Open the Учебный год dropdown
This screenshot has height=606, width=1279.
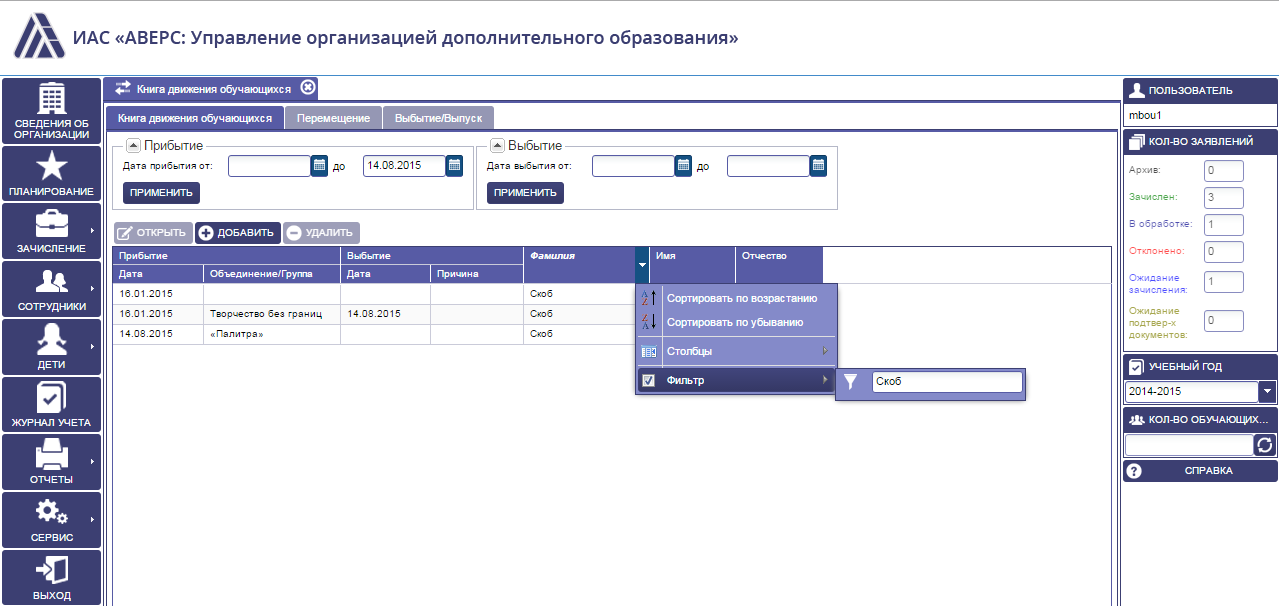tap(1267, 392)
